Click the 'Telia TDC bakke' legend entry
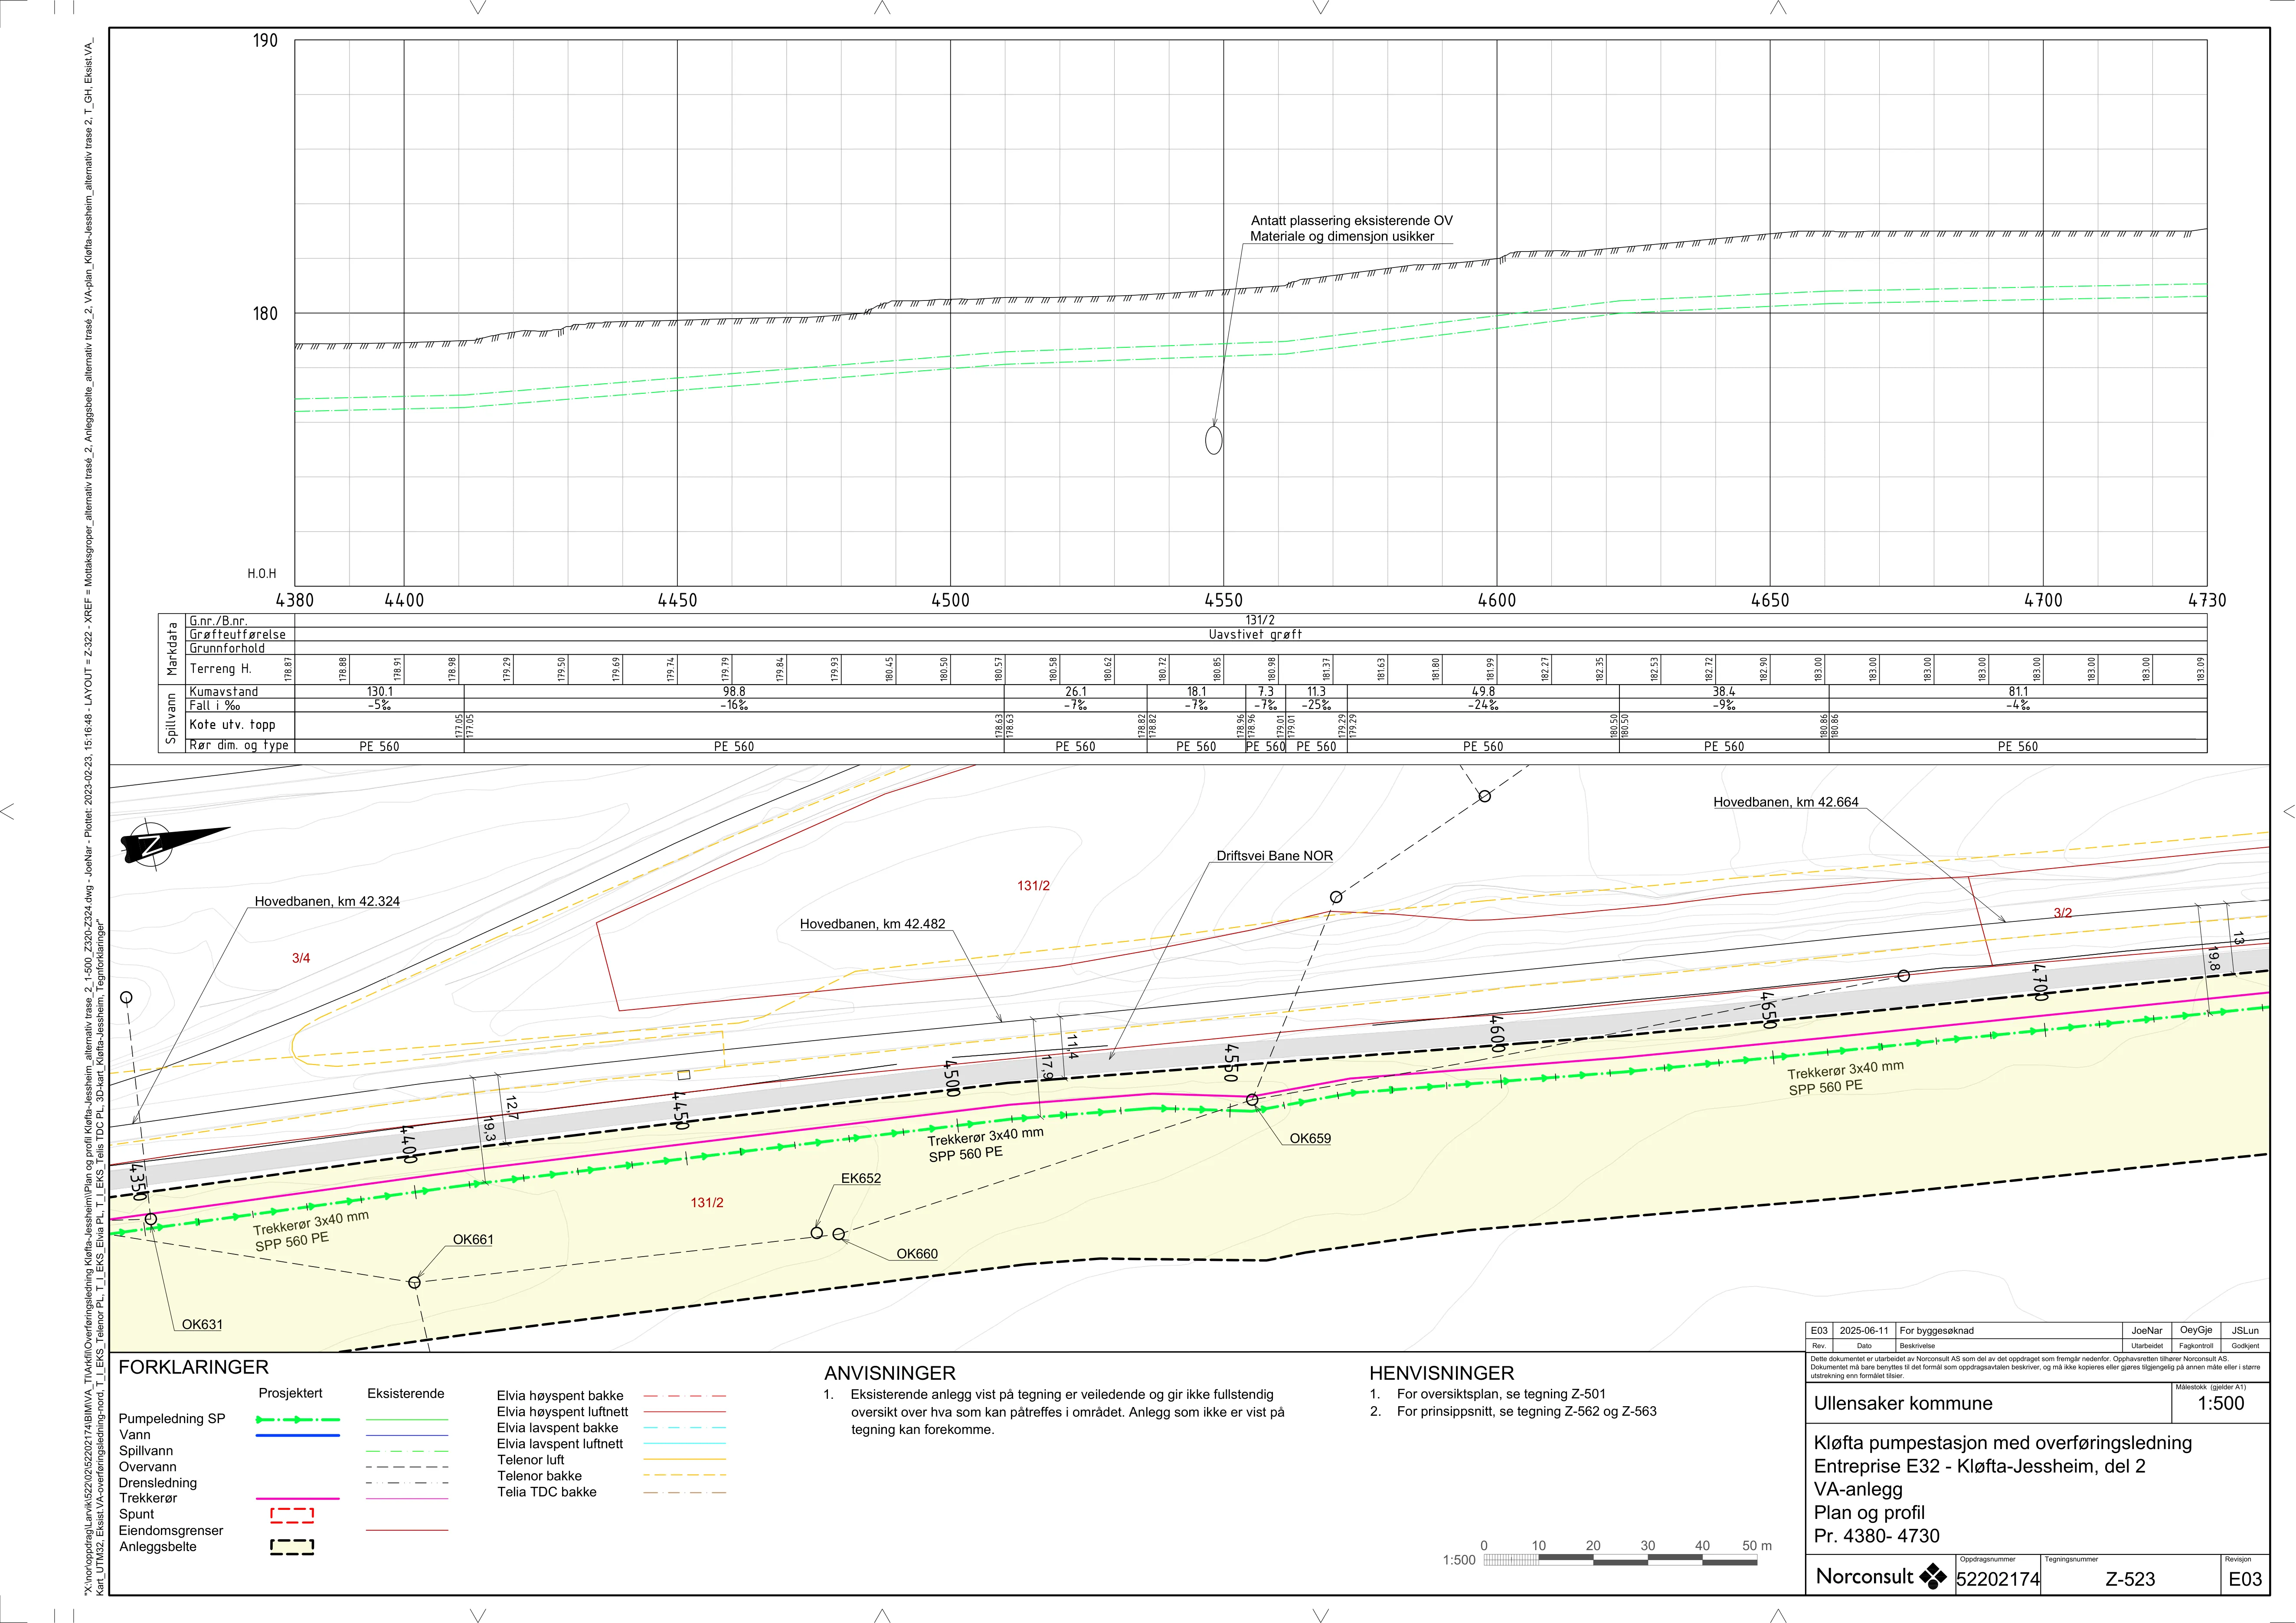 (547, 1492)
